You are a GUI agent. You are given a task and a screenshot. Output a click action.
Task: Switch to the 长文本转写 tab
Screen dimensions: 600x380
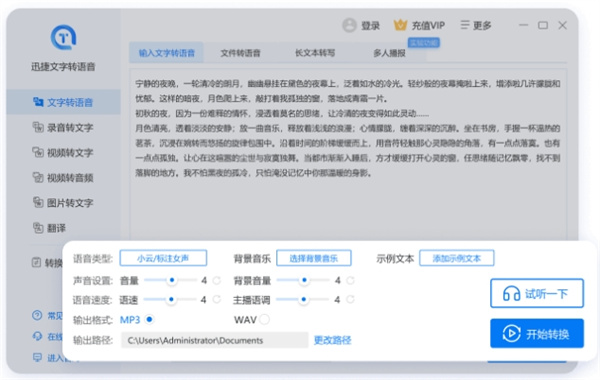315,53
